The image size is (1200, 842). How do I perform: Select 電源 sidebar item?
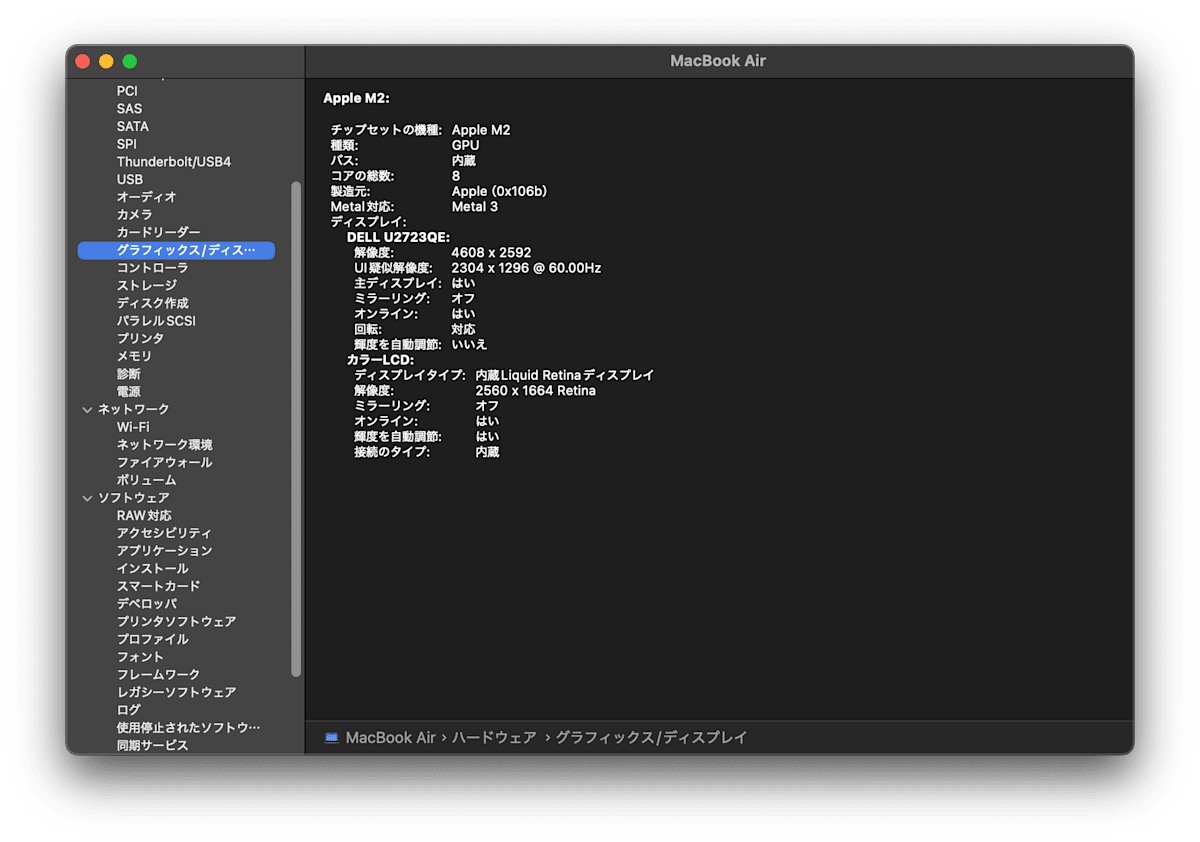(128, 392)
